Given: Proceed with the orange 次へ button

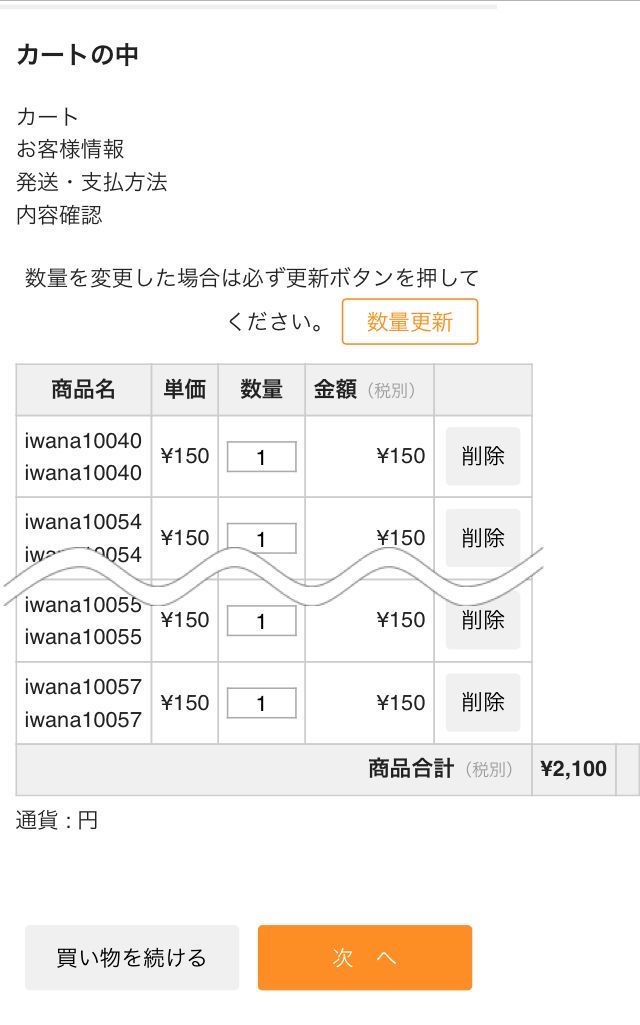Looking at the screenshot, I should (364, 957).
